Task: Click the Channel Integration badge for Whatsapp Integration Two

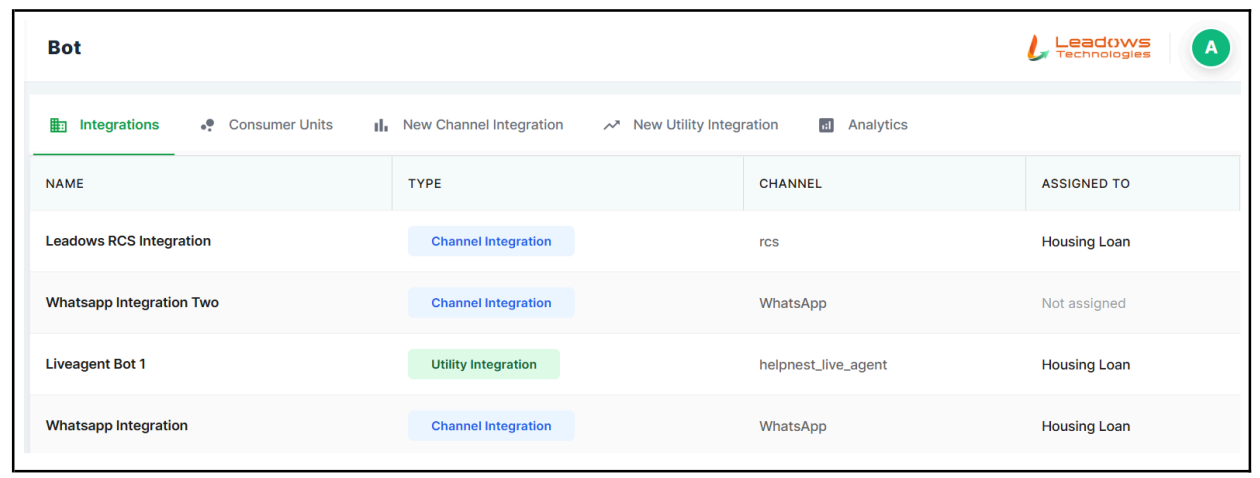Action: 491,303
